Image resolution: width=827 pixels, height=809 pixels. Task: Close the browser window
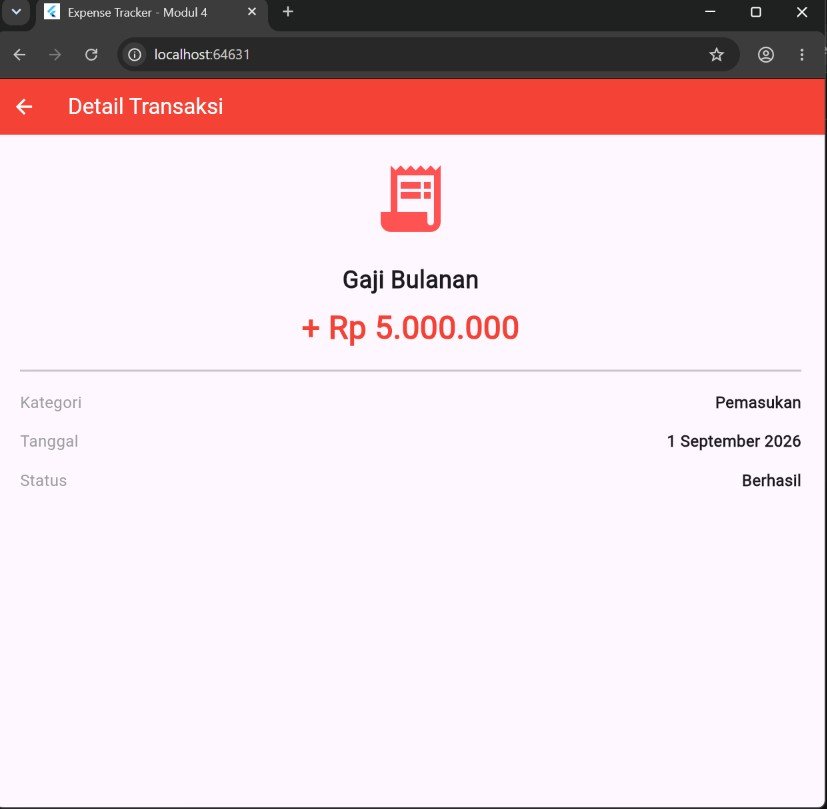pos(802,12)
